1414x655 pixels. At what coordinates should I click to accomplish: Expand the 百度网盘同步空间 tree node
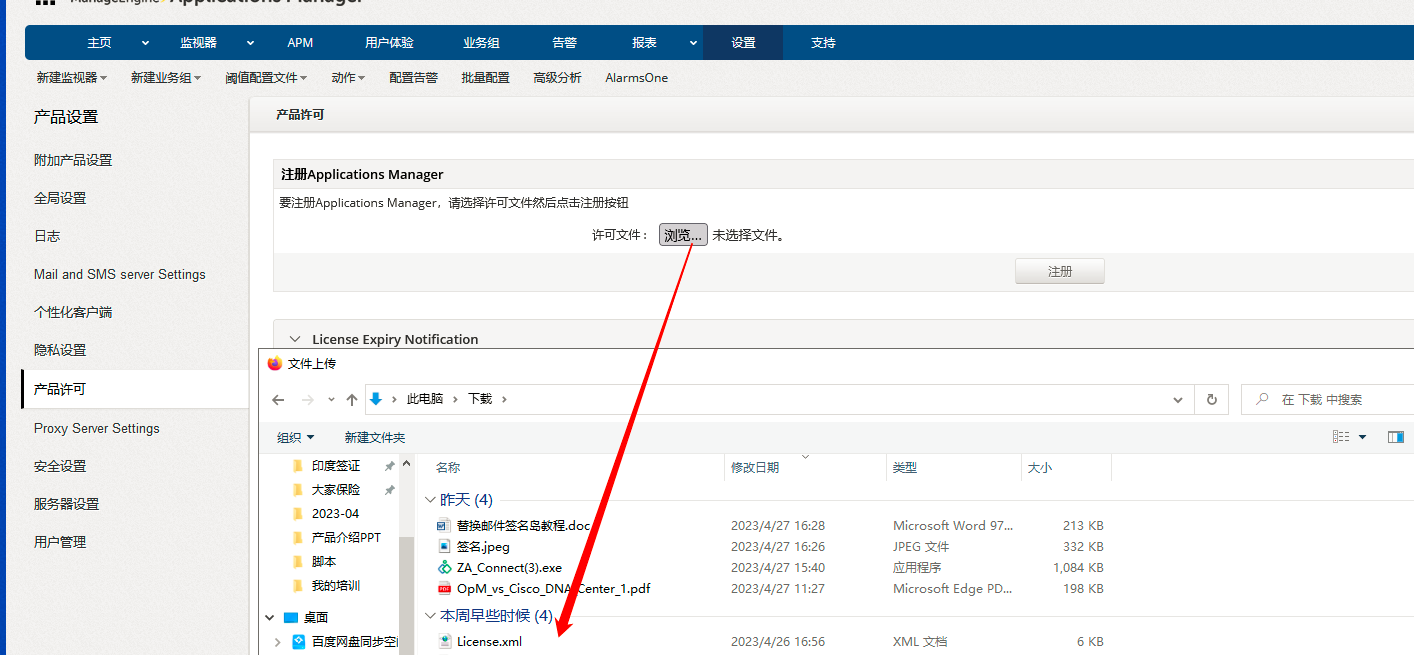coord(277,642)
